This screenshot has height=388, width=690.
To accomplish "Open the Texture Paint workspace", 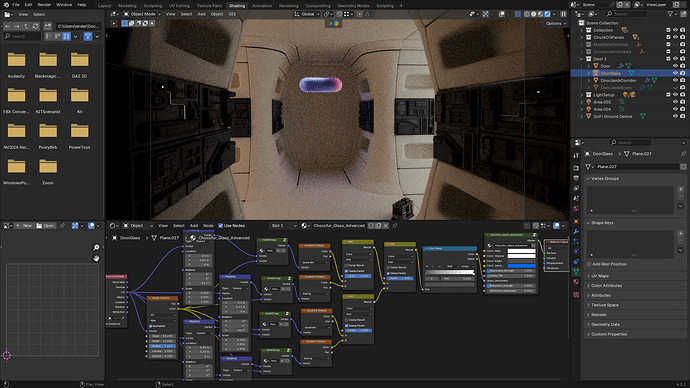I will pyautogui.click(x=209, y=6).
